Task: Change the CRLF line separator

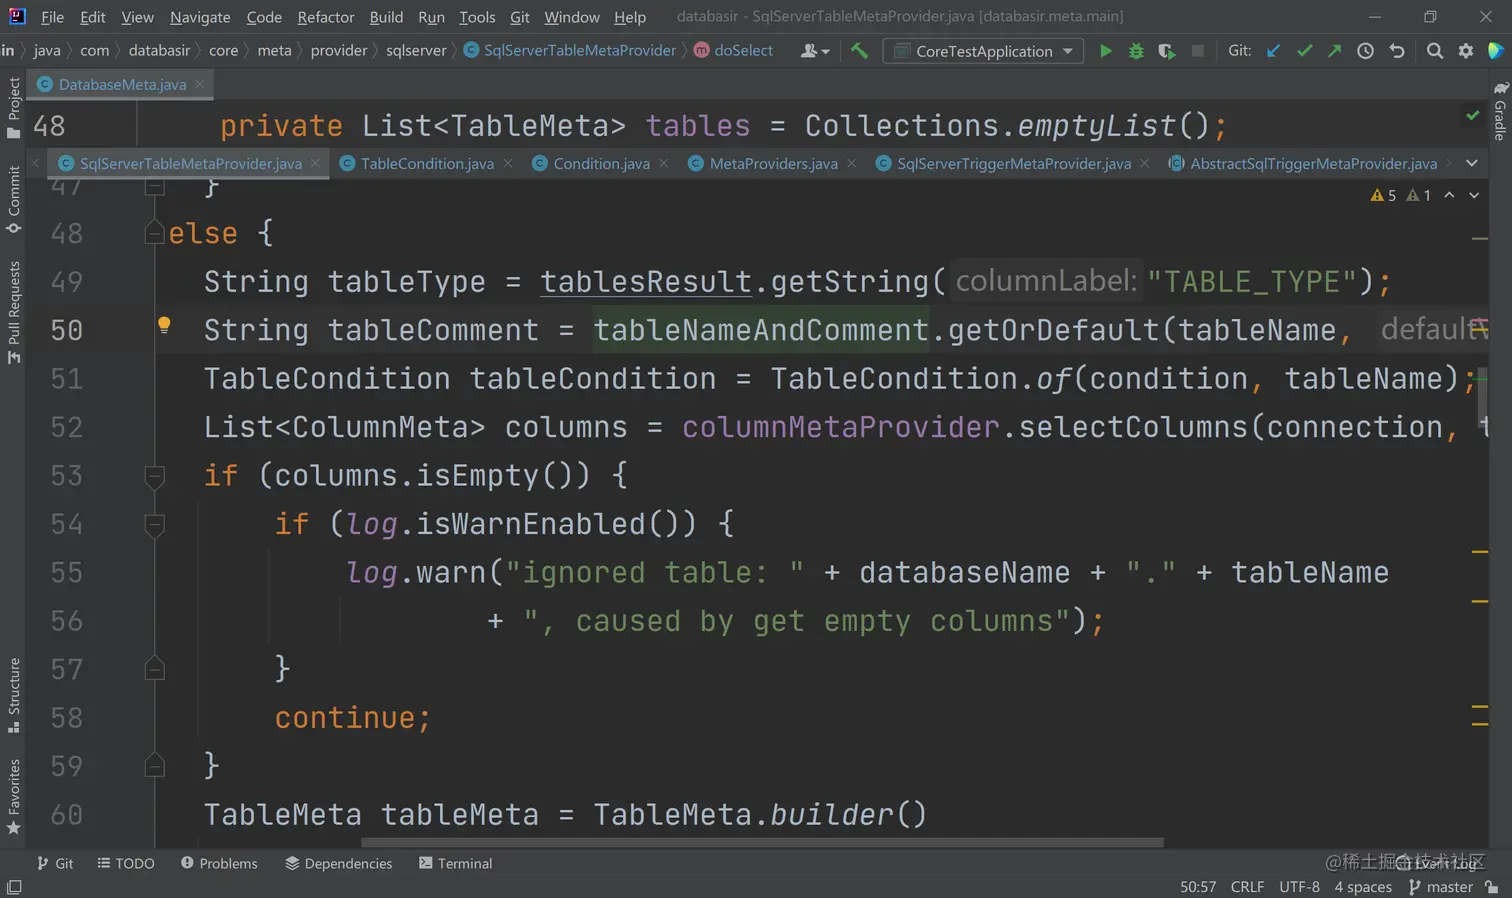Action: pyautogui.click(x=1247, y=887)
